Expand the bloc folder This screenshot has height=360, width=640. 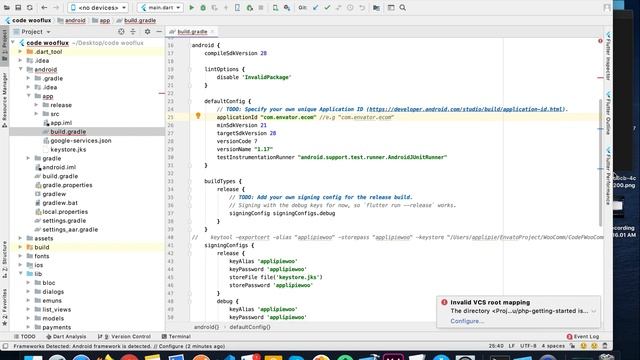28,282
